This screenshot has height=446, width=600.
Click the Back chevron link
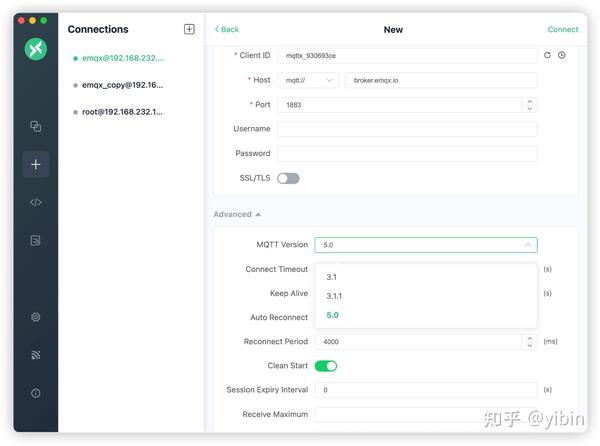(x=227, y=29)
